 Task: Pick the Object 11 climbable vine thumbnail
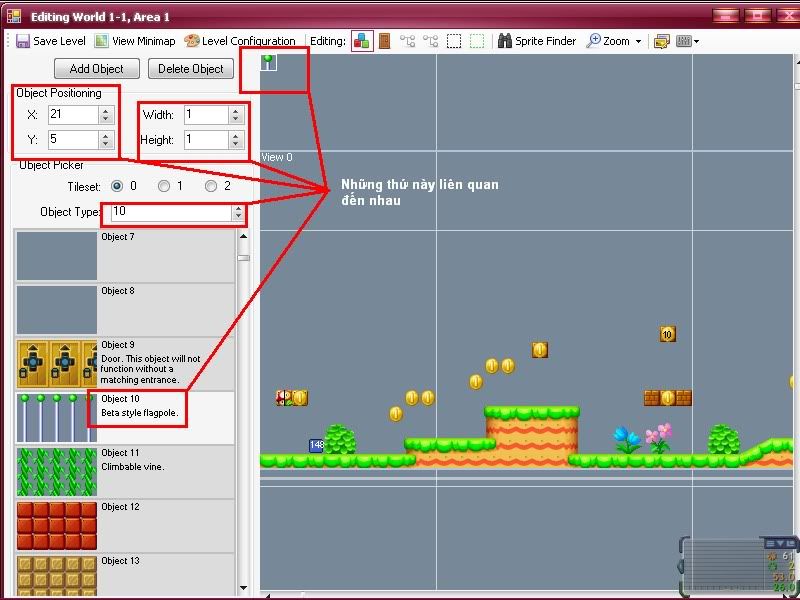click(57, 472)
